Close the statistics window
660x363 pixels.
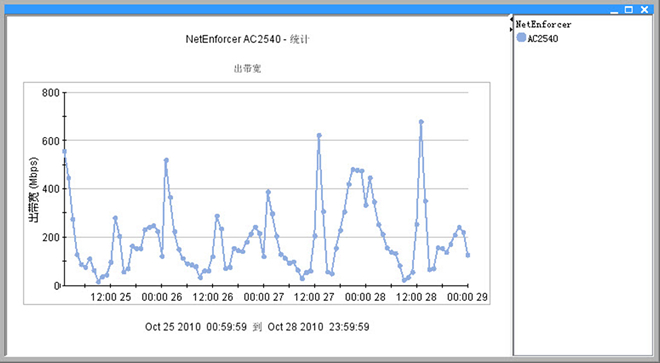coord(644,9)
